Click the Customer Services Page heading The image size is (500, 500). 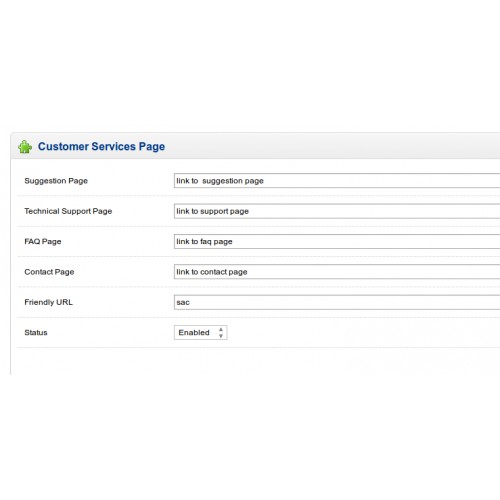(101, 147)
